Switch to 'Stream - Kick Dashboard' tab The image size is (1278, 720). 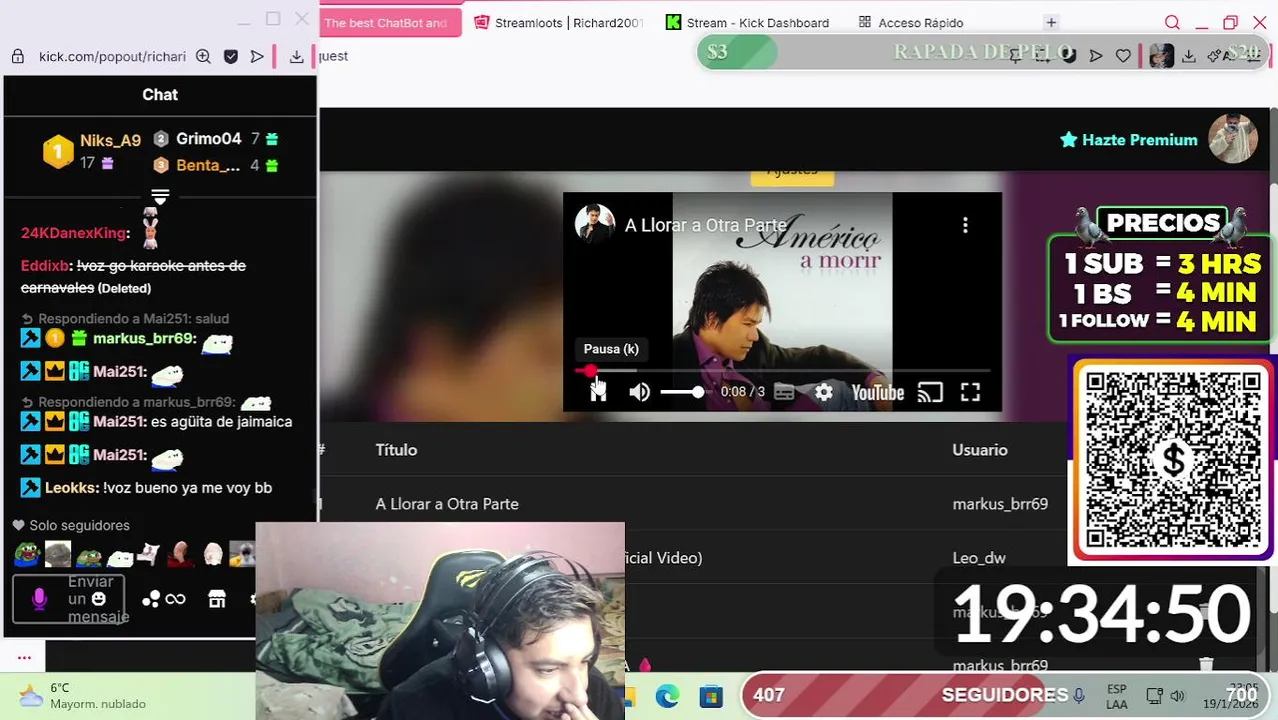coord(747,22)
